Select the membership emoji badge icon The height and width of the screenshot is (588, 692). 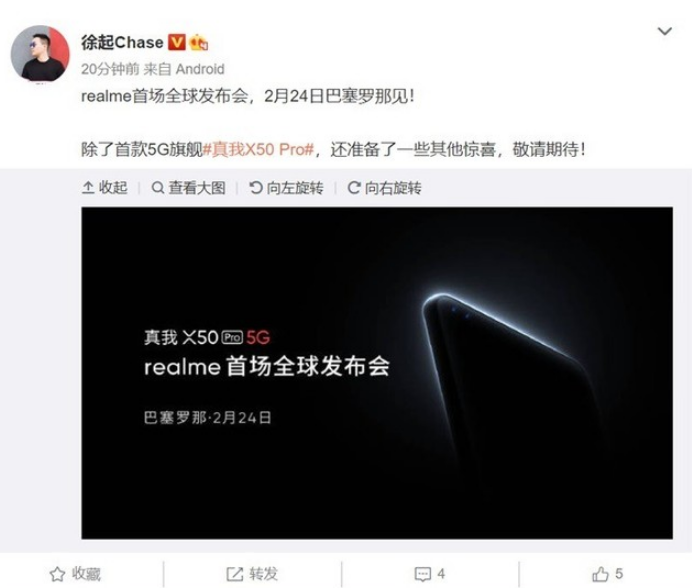pyautogui.click(x=199, y=43)
